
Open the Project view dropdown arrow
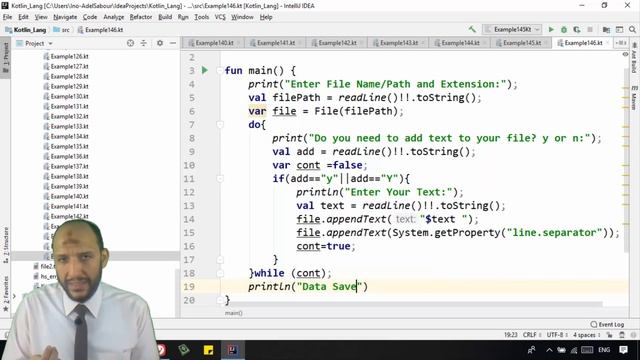51,43
